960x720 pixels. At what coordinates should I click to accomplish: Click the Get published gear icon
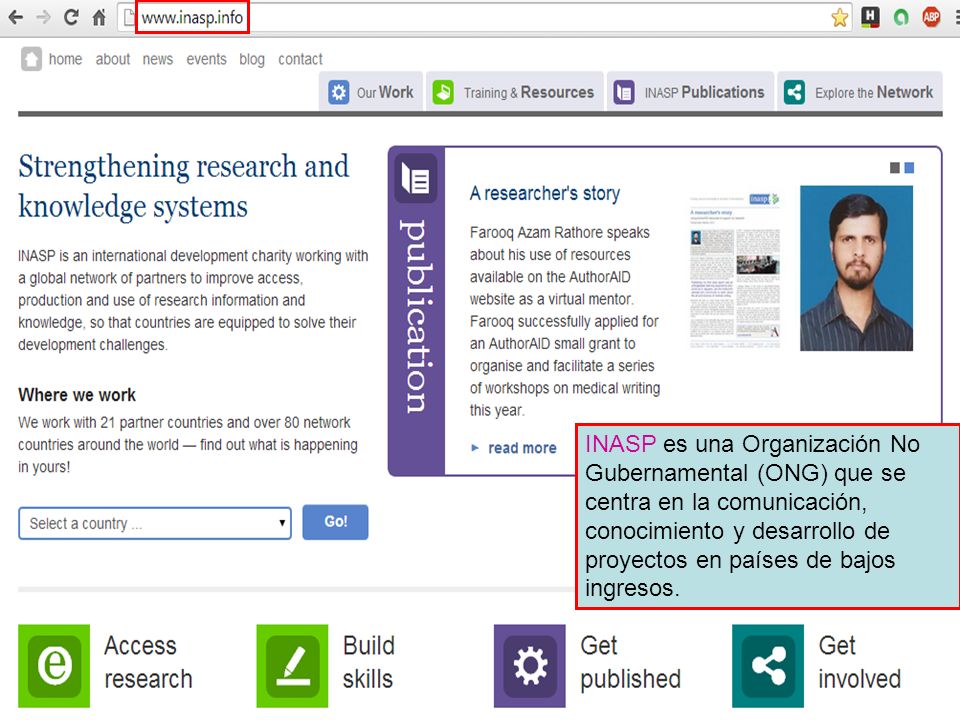point(530,666)
